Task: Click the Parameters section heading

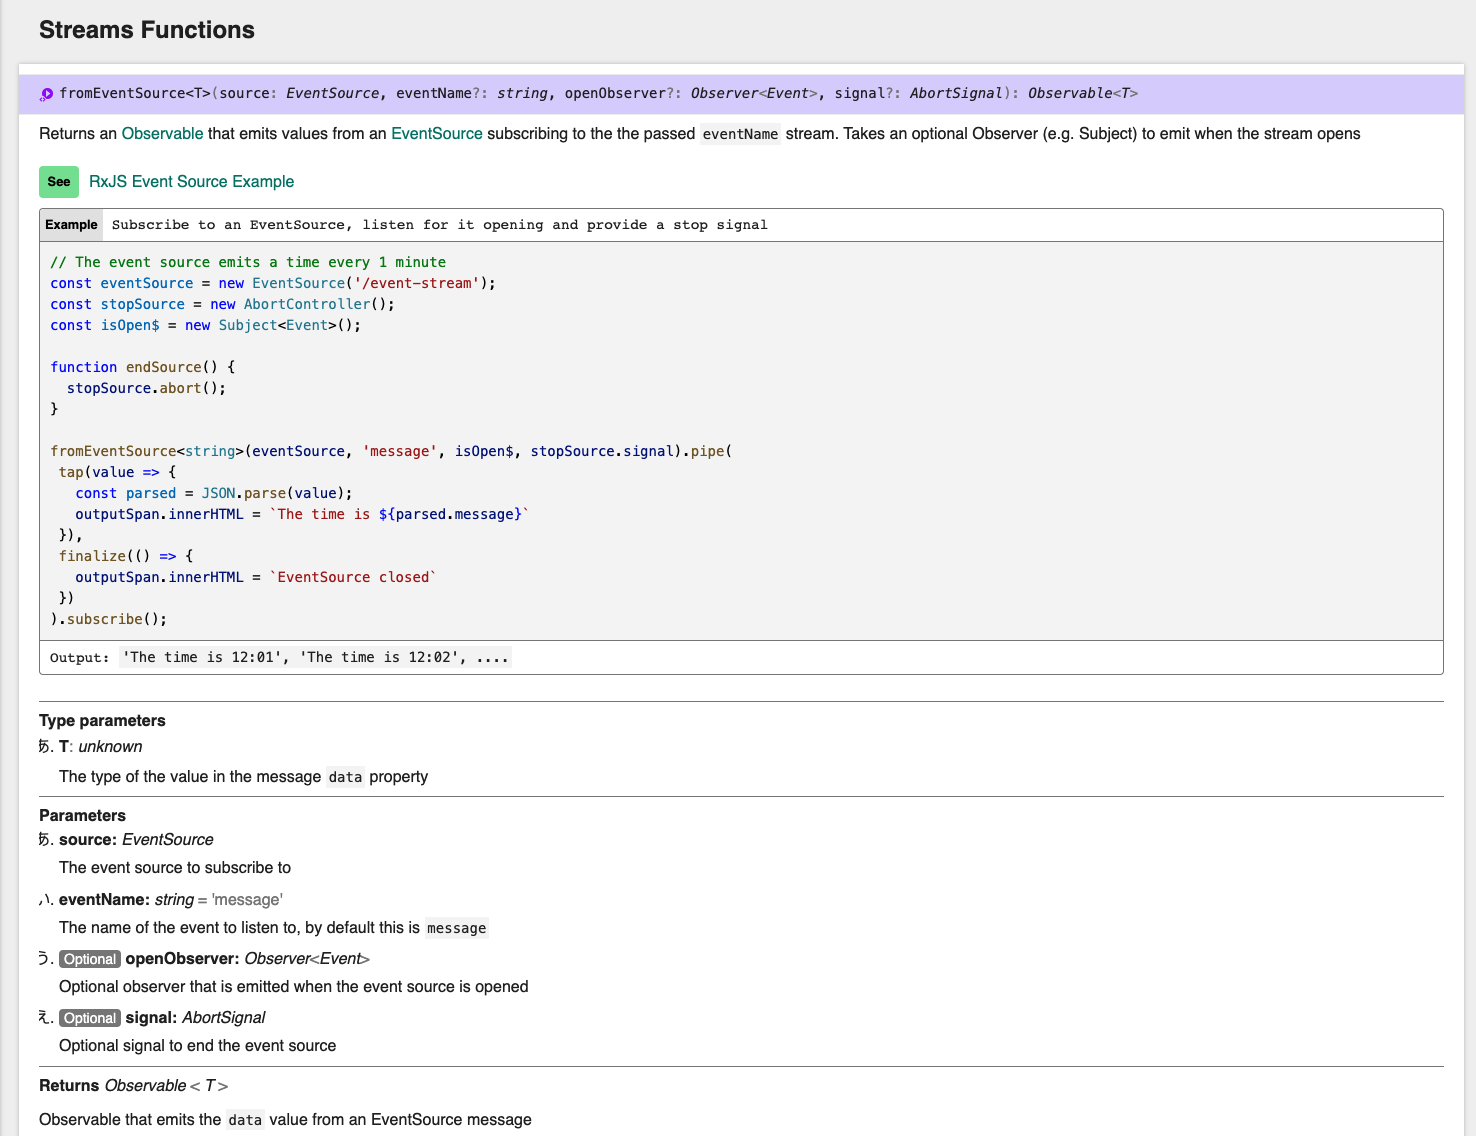Action: pos(83,815)
